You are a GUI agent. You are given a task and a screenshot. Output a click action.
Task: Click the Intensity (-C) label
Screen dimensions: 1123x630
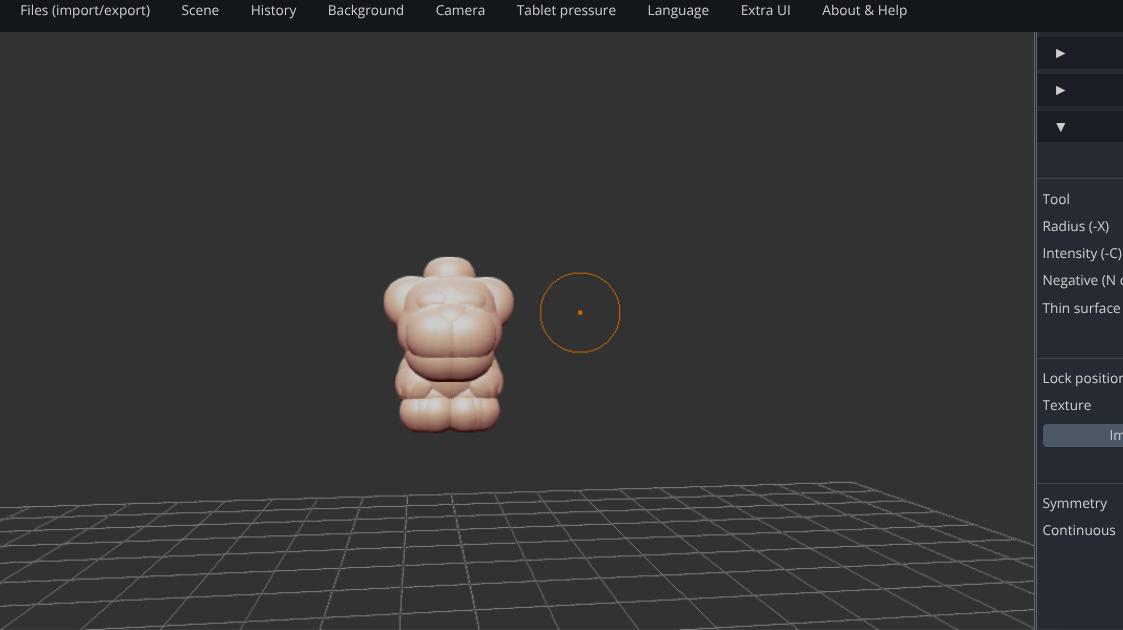point(1082,253)
